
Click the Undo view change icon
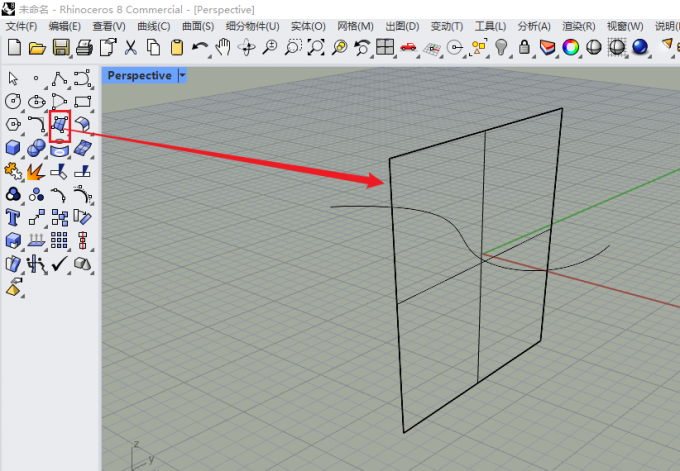362,47
